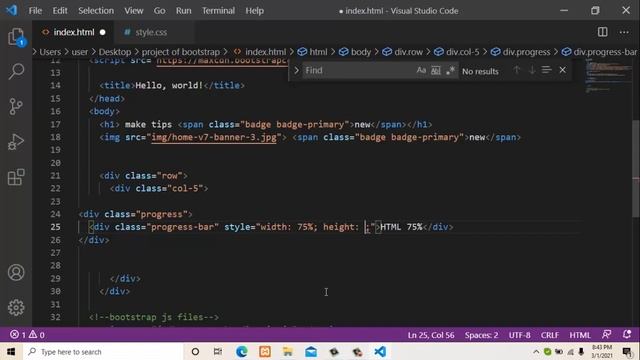Show hidden system tray icons
640x360 pixels.
pyautogui.click(x=536, y=351)
